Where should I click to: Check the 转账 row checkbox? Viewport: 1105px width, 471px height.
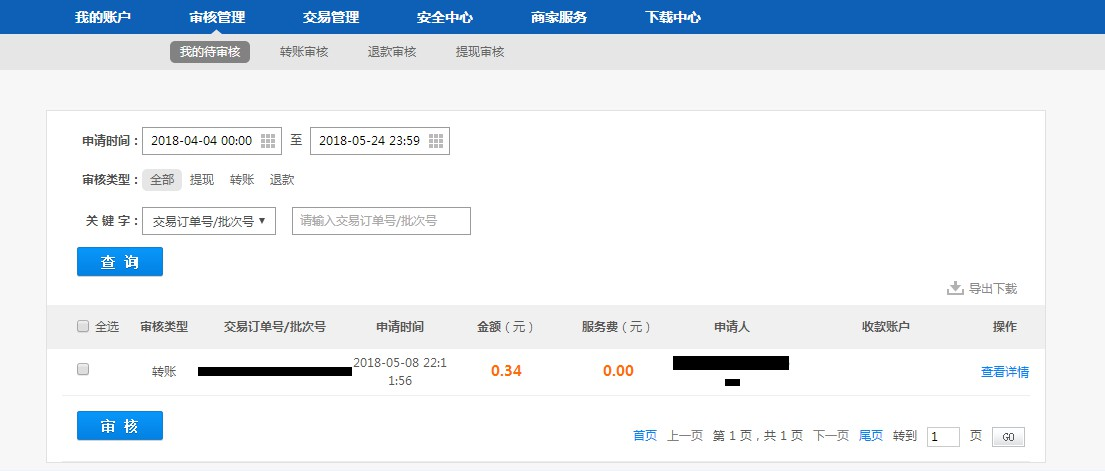click(x=83, y=369)
